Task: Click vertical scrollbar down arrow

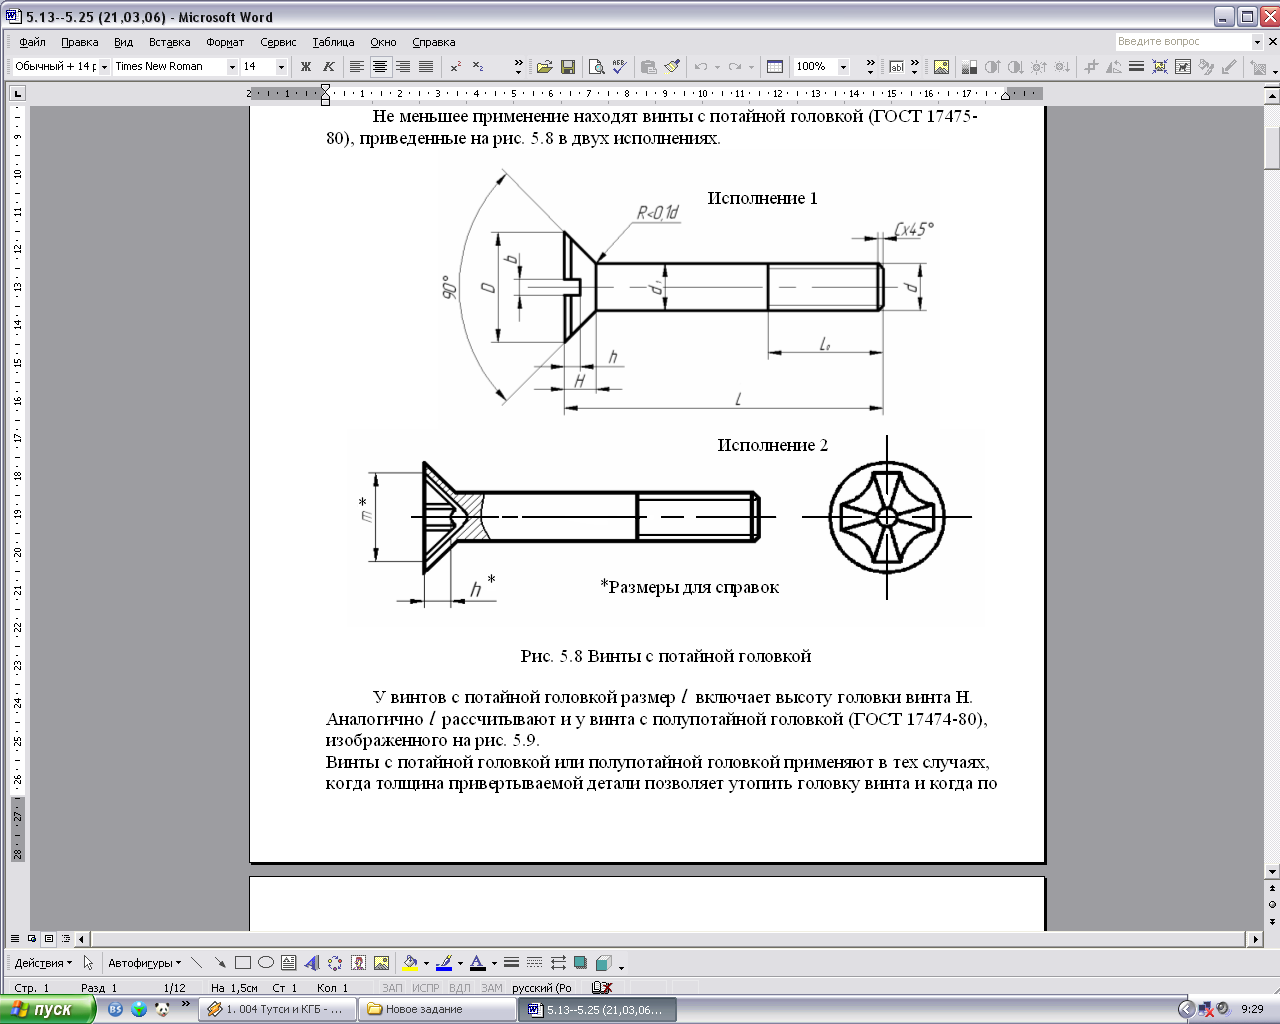Action: click(1272, 871)
